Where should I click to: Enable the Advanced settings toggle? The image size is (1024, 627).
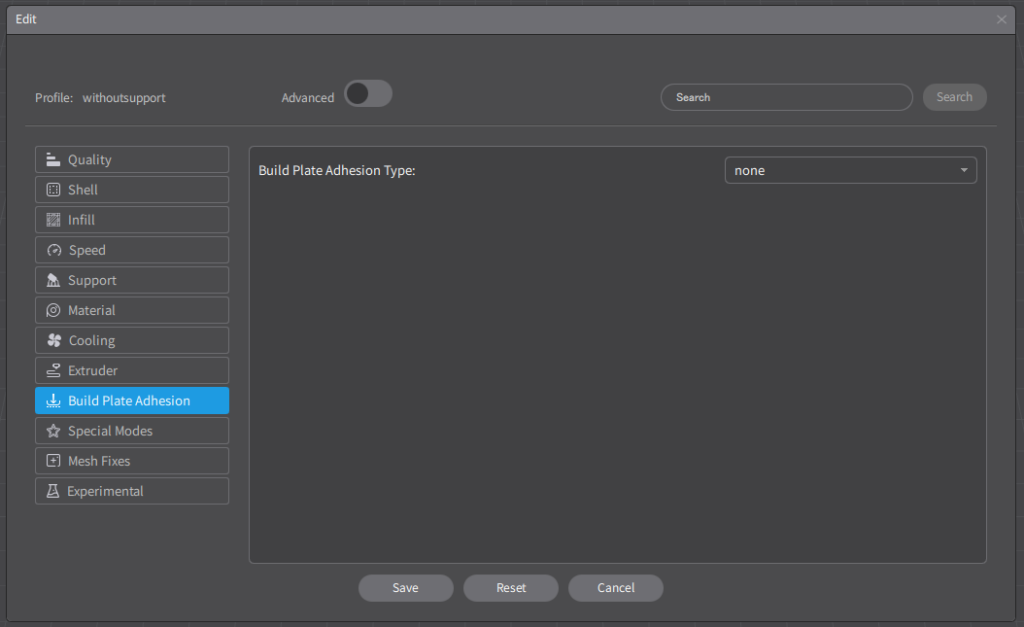click(x=368, y=95)
